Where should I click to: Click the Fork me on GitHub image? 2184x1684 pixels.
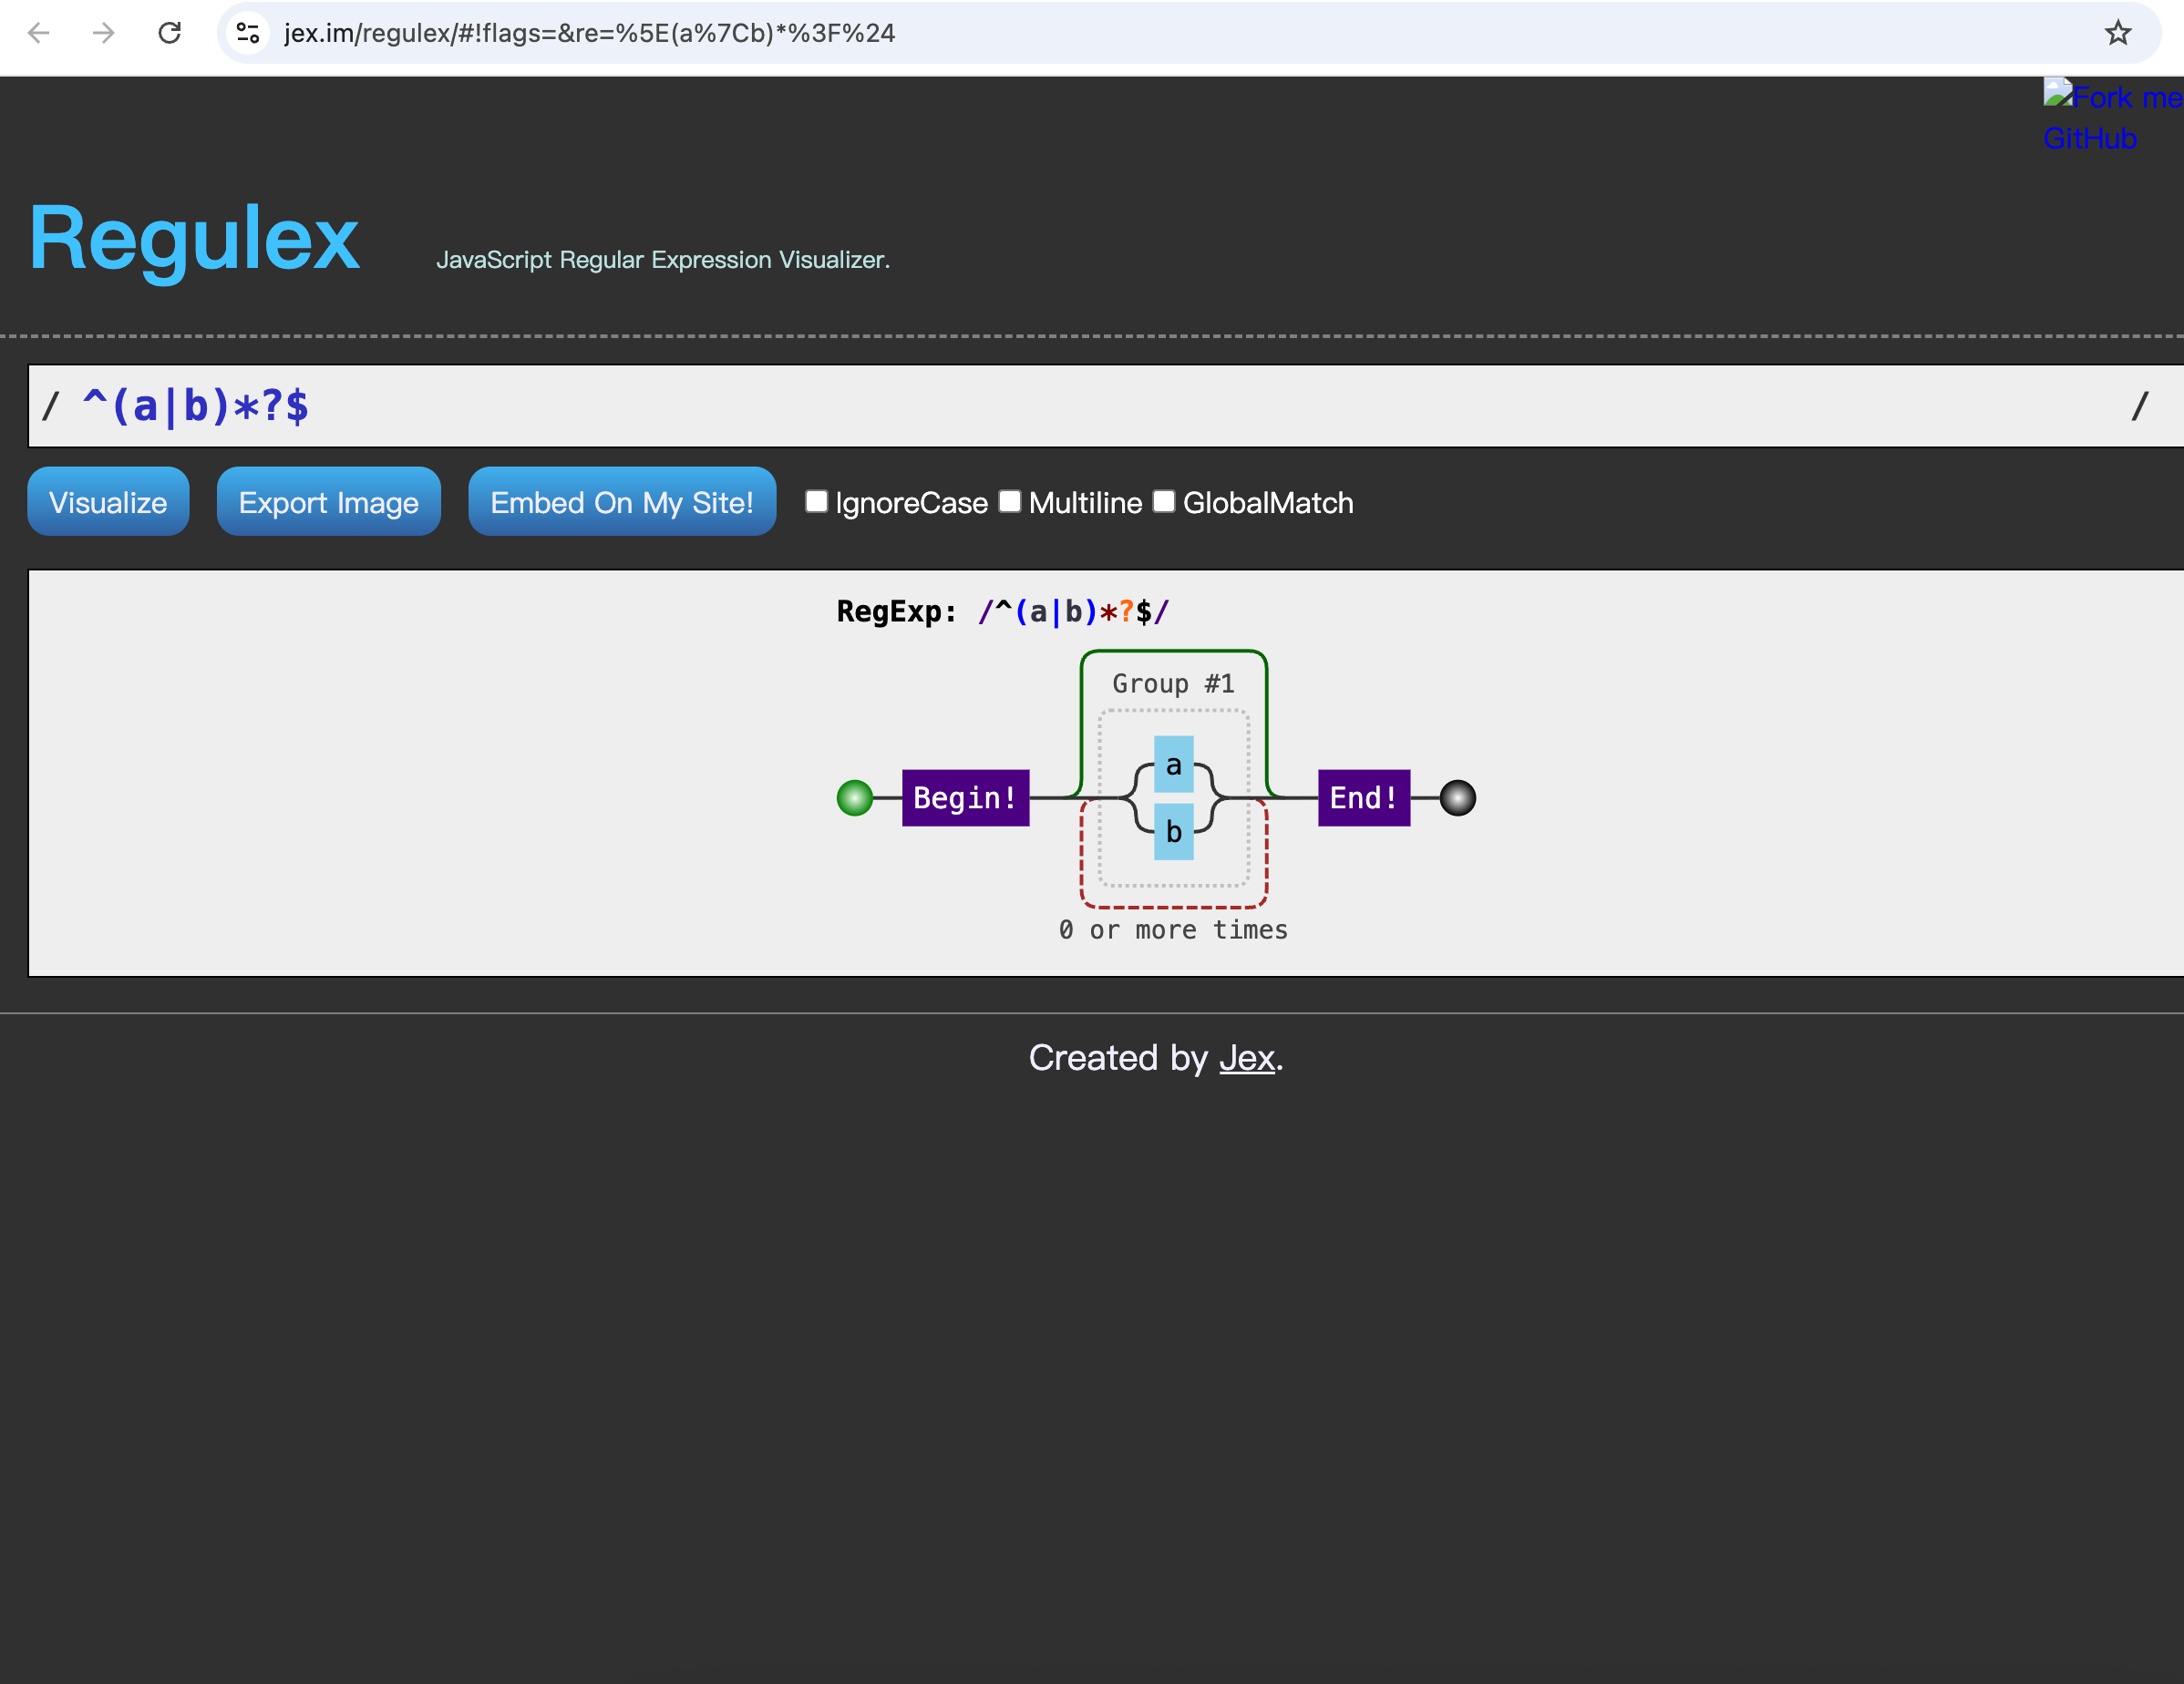point(2110,117)
